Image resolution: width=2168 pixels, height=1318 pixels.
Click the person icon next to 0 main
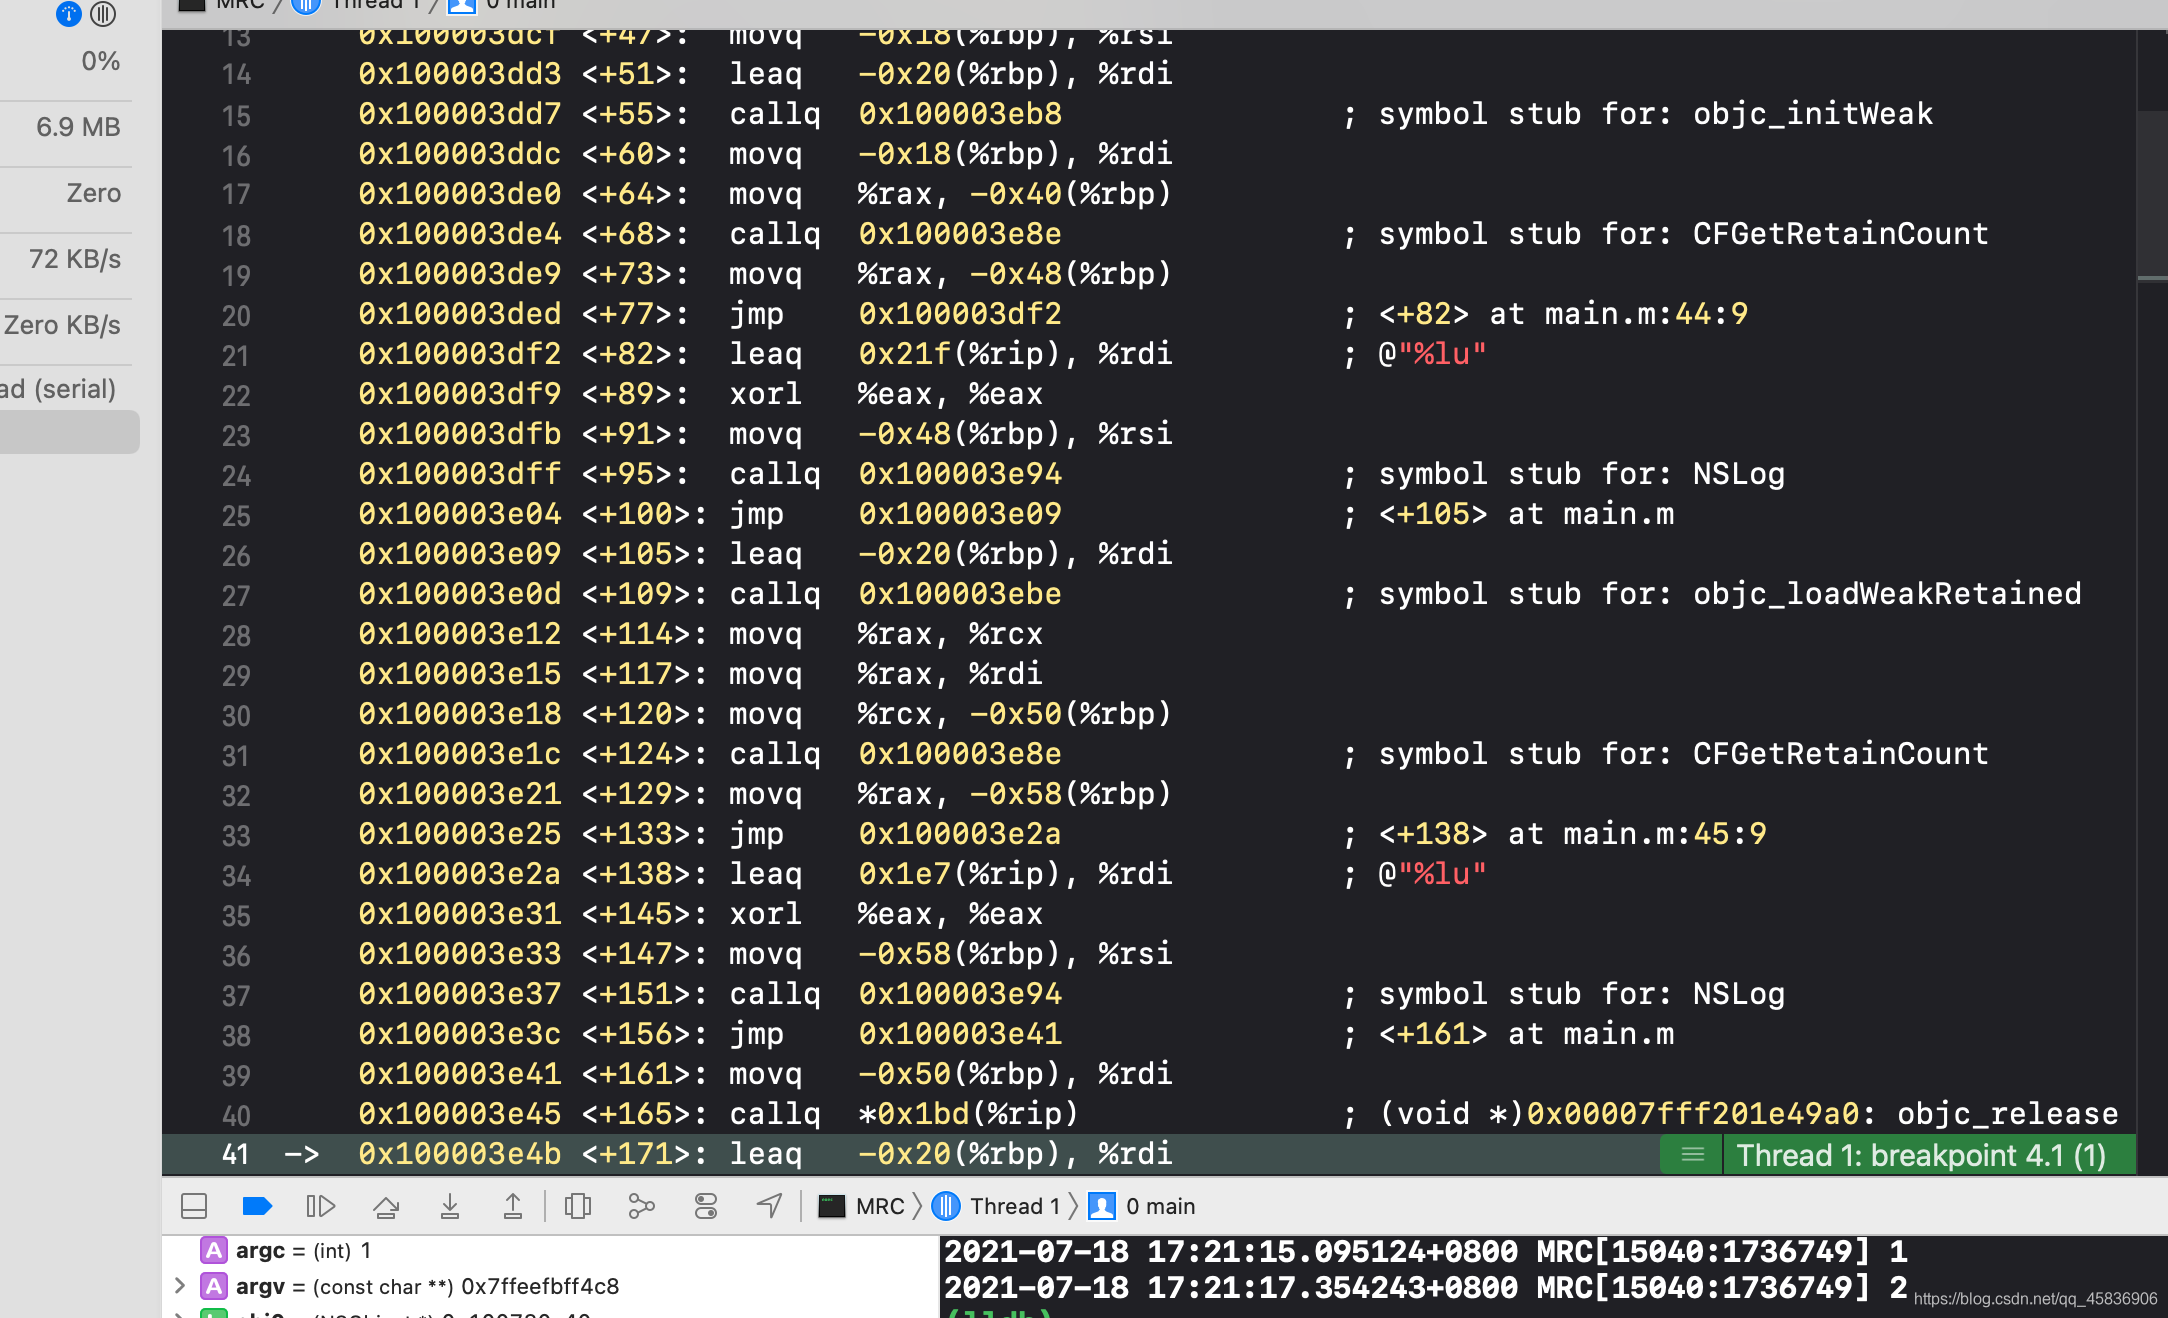pyautogui.click(x=1102, y=1206)
